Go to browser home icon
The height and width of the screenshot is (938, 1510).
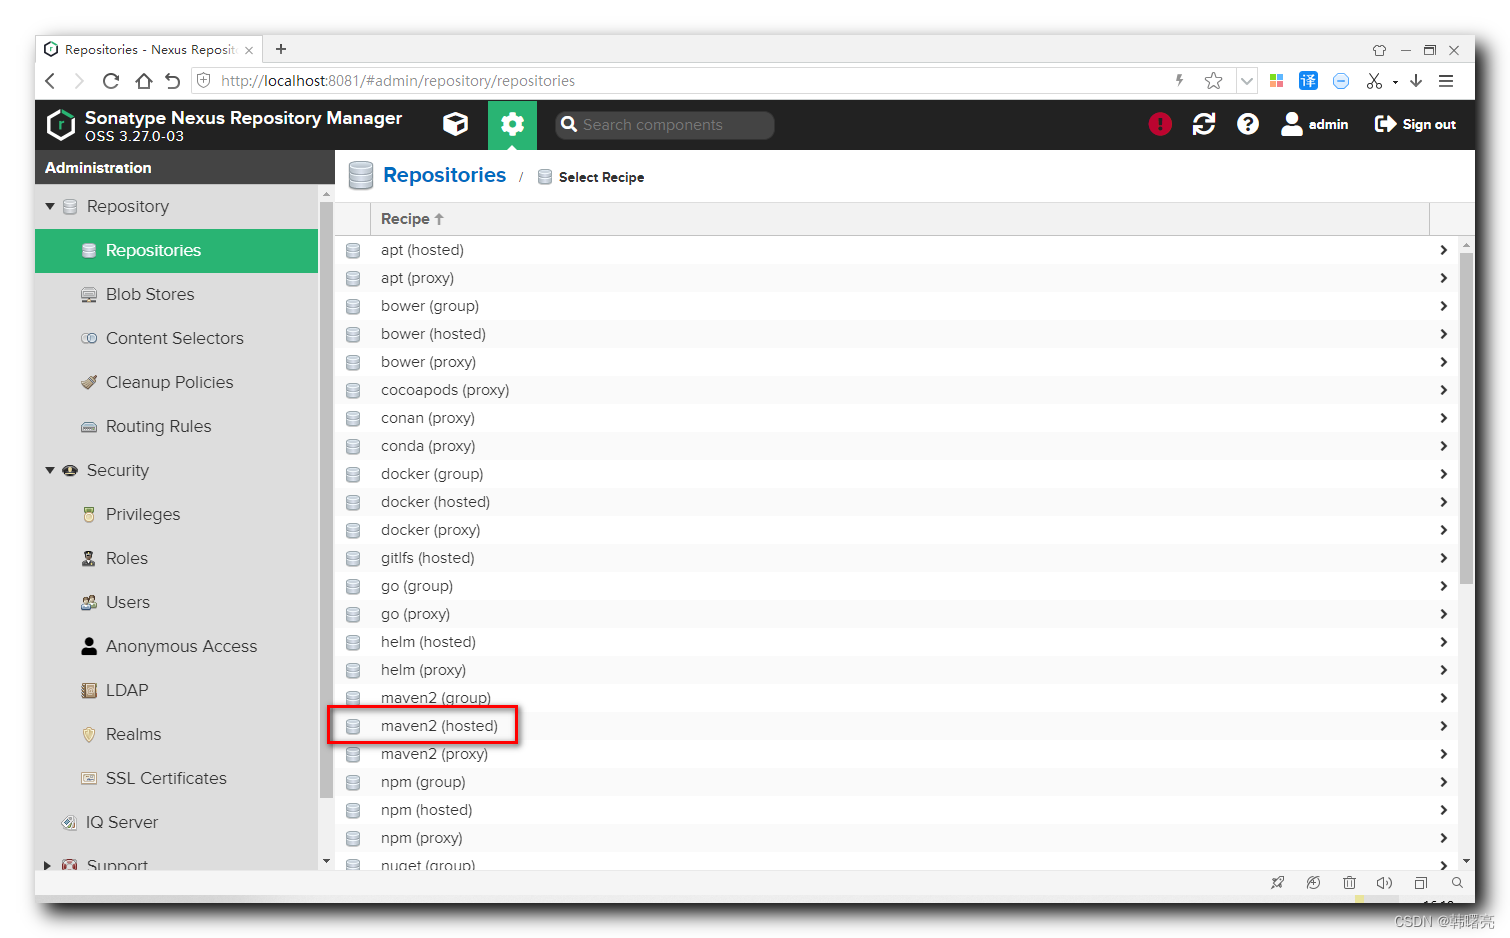[x=143, y=81]
